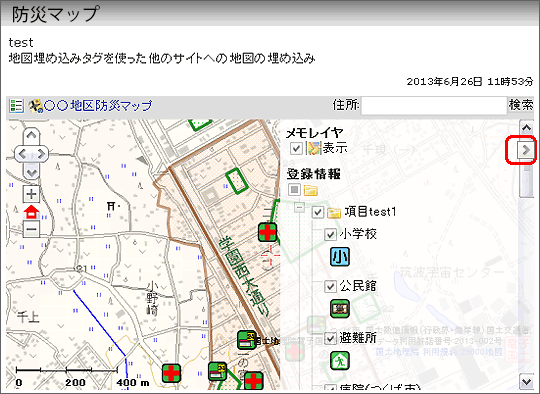
Task: Click the blue 小 elementary school legend icon
Action: pos(340,257)
